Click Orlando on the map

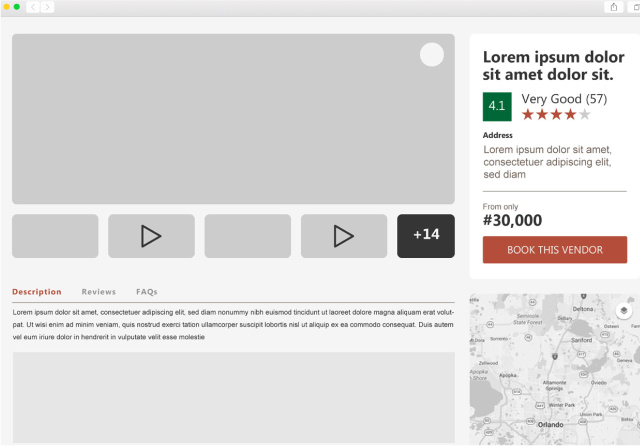coord(550,424)
